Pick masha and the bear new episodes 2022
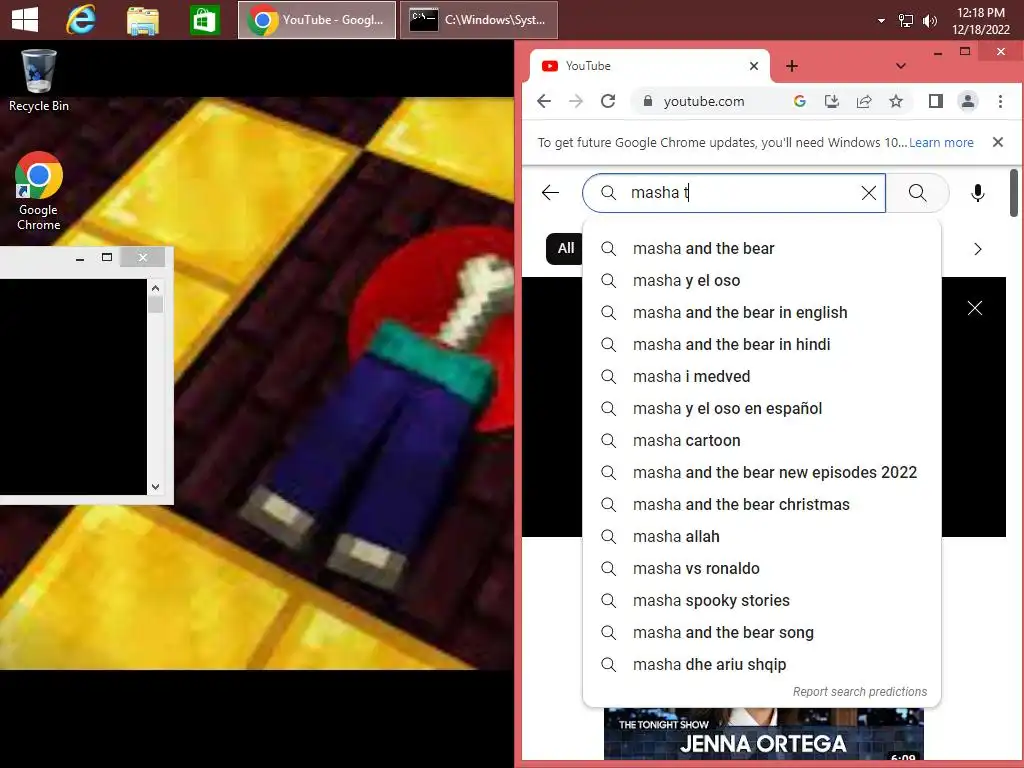 click(x=761, y=472)
